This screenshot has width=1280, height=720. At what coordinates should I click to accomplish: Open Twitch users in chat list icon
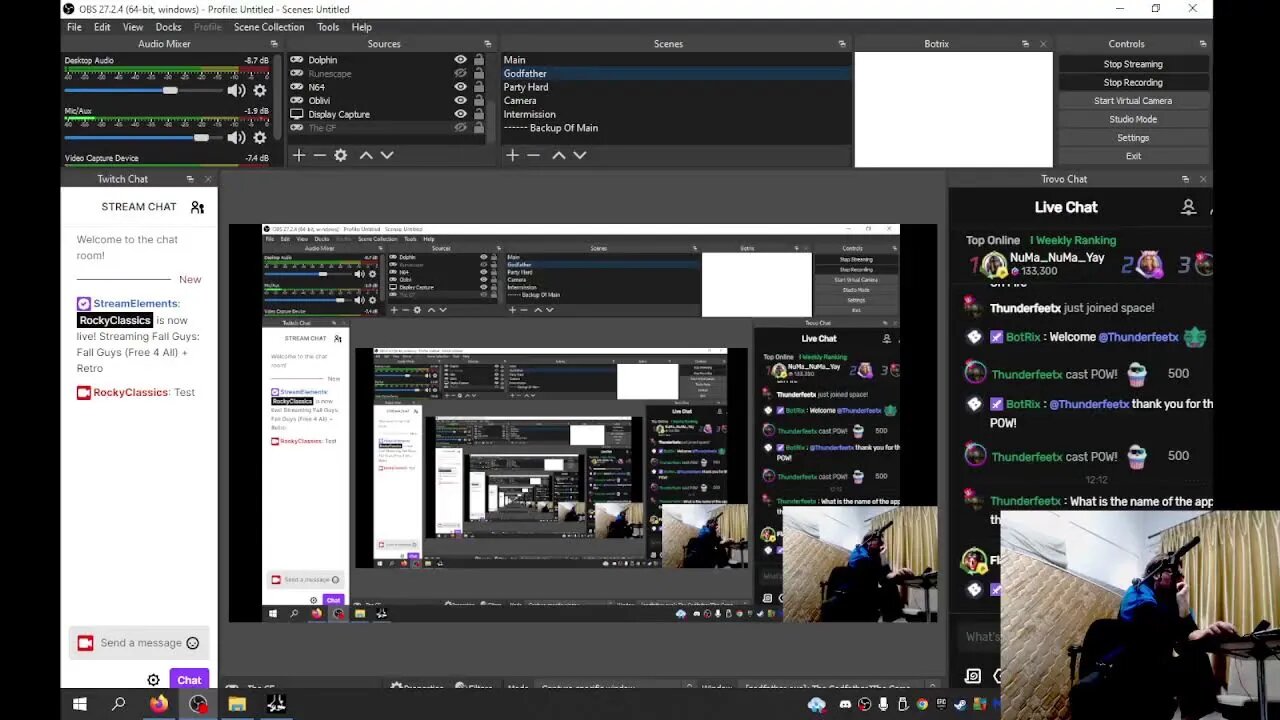(197, 207)
